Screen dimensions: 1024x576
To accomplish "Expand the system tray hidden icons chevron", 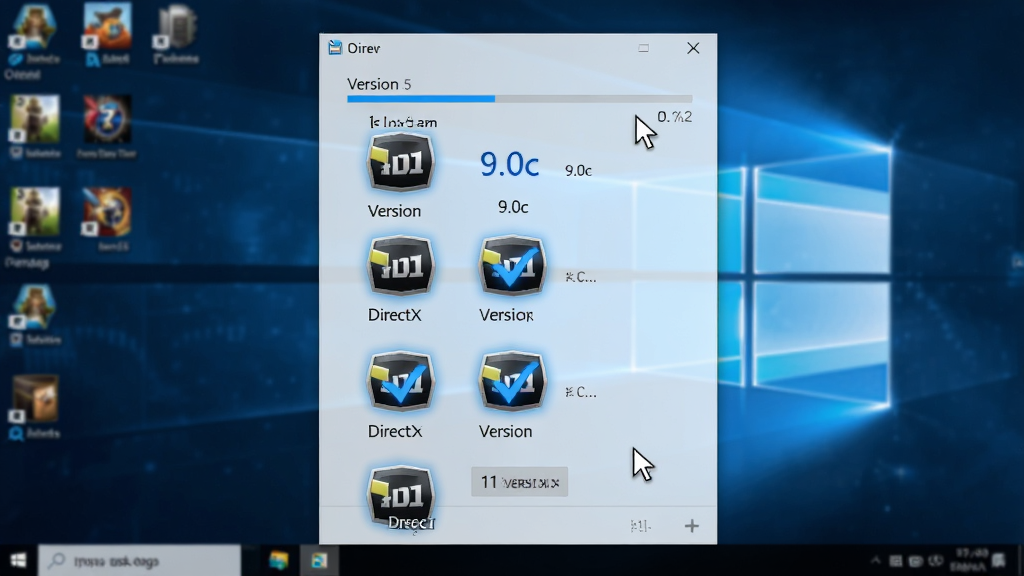I will click(x=876, y=560).
